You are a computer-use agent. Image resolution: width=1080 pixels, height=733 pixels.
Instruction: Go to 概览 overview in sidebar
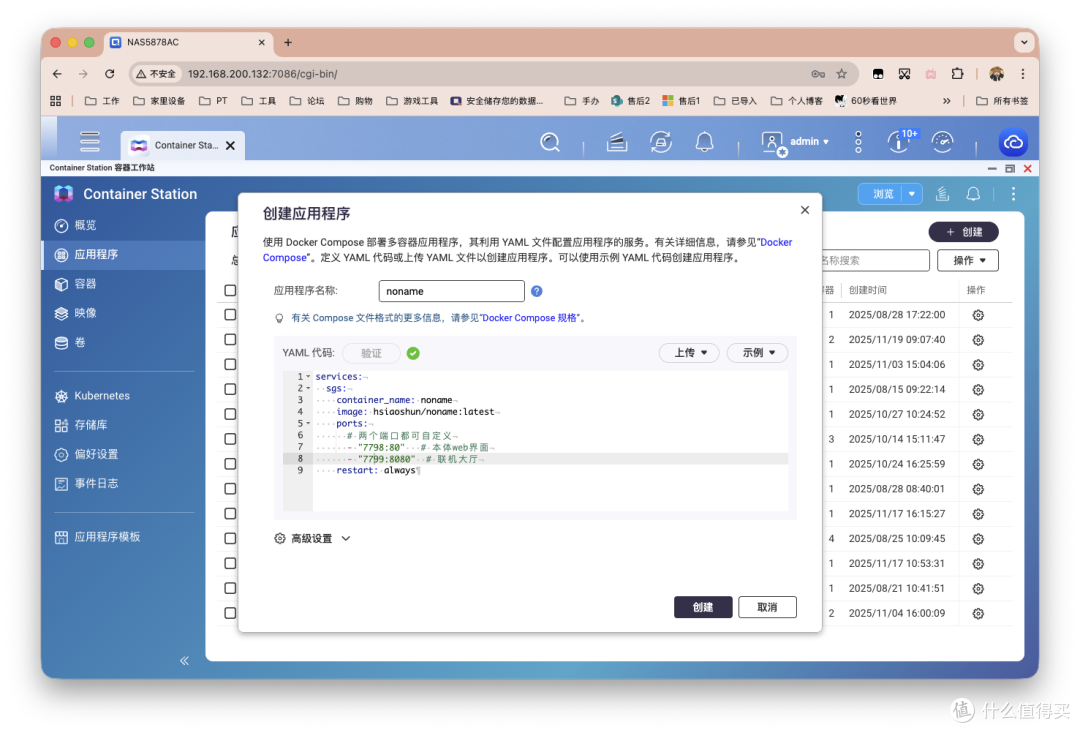124,225
